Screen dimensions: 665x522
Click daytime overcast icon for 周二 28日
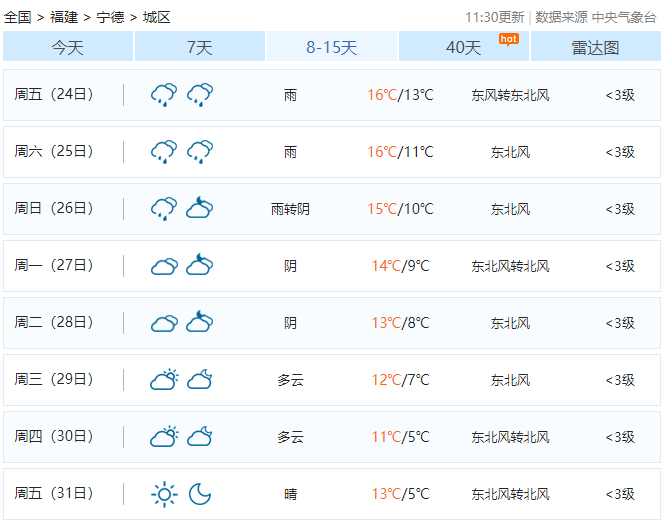164,323
